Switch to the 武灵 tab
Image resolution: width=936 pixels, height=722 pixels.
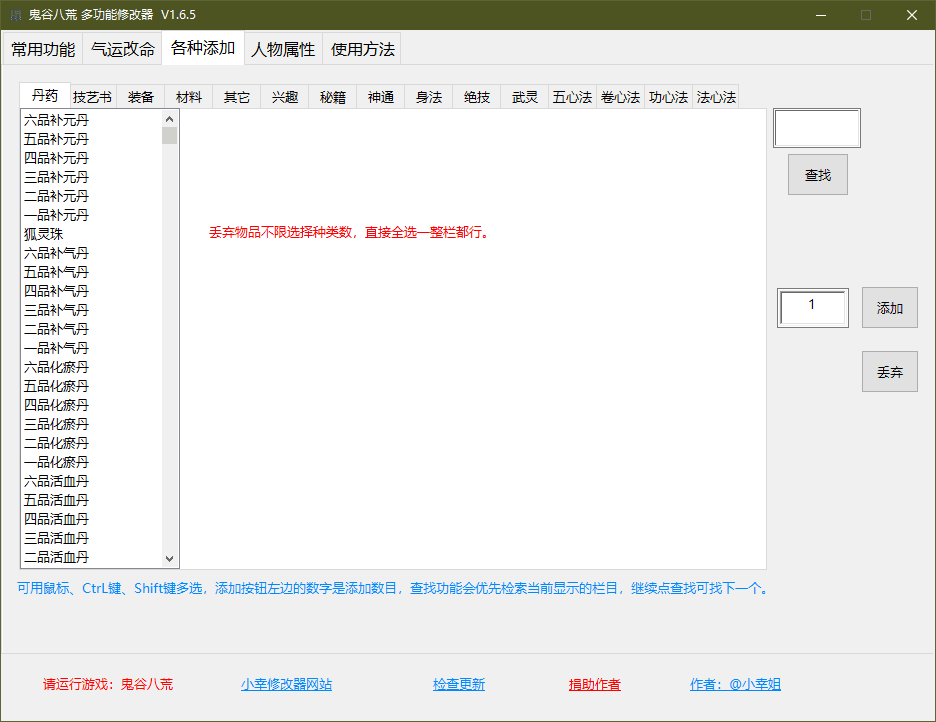coord(524,97)
